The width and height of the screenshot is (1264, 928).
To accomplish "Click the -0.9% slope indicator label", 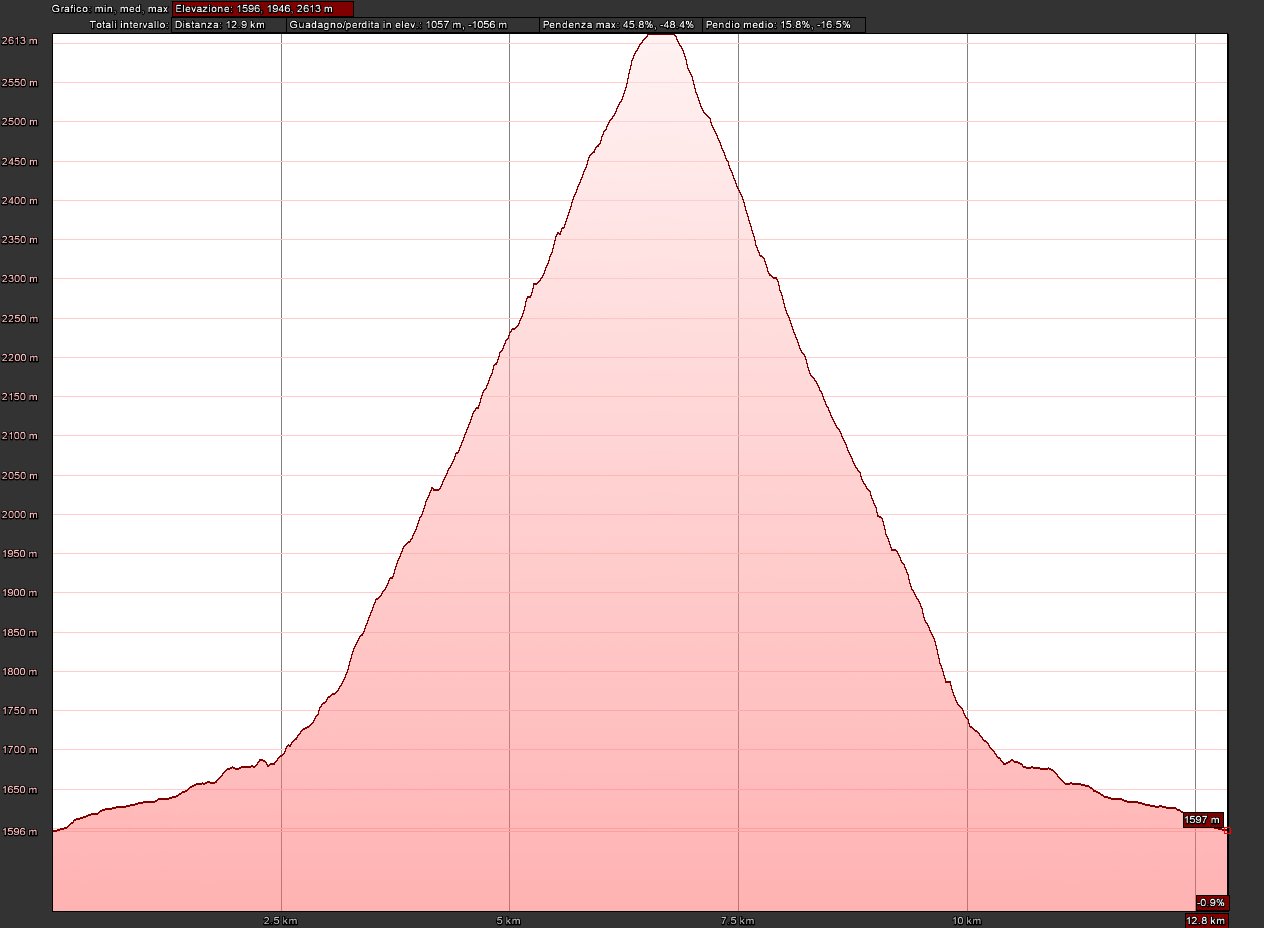I will coord(1211,901).
